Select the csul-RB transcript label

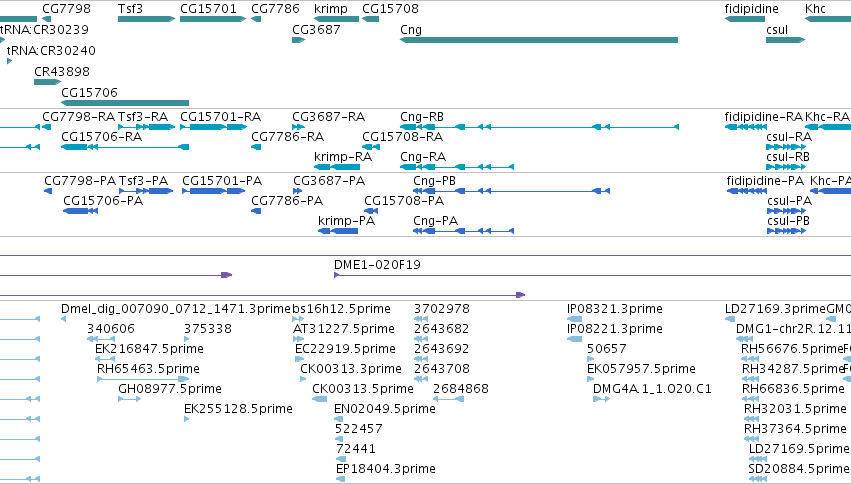788,157
